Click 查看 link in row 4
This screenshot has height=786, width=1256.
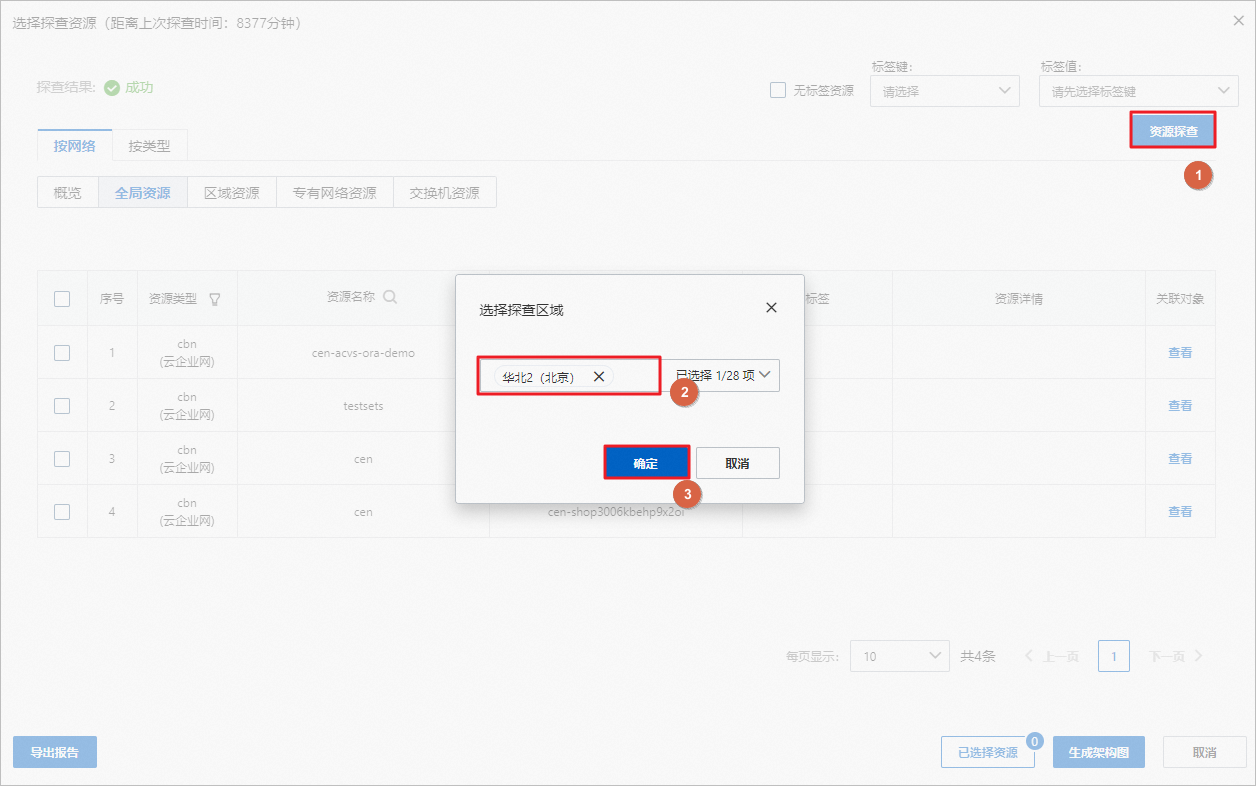(x=1180, y=511)
